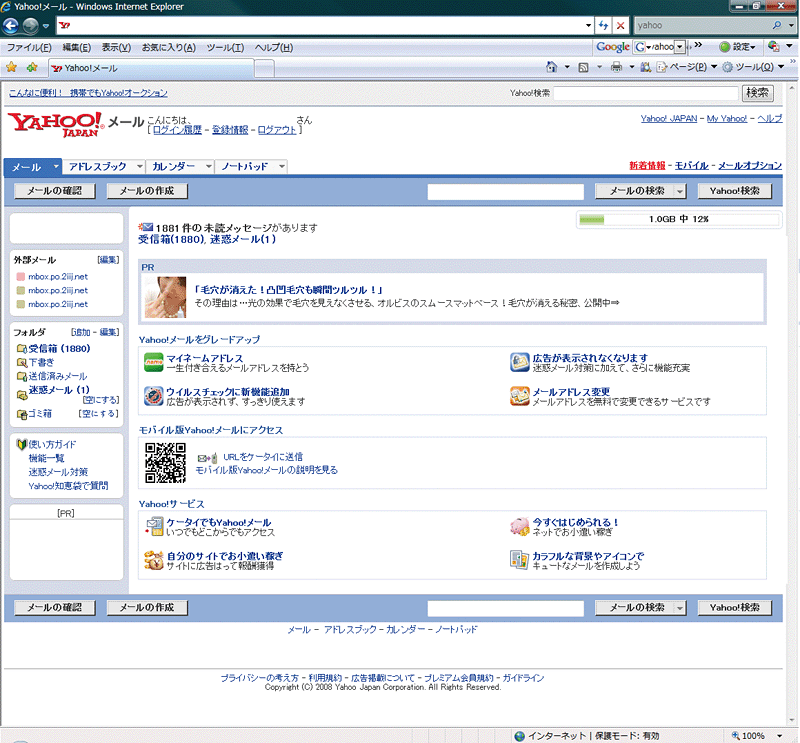Open the top メールの検索 dropdown arrow

(680, 191)
